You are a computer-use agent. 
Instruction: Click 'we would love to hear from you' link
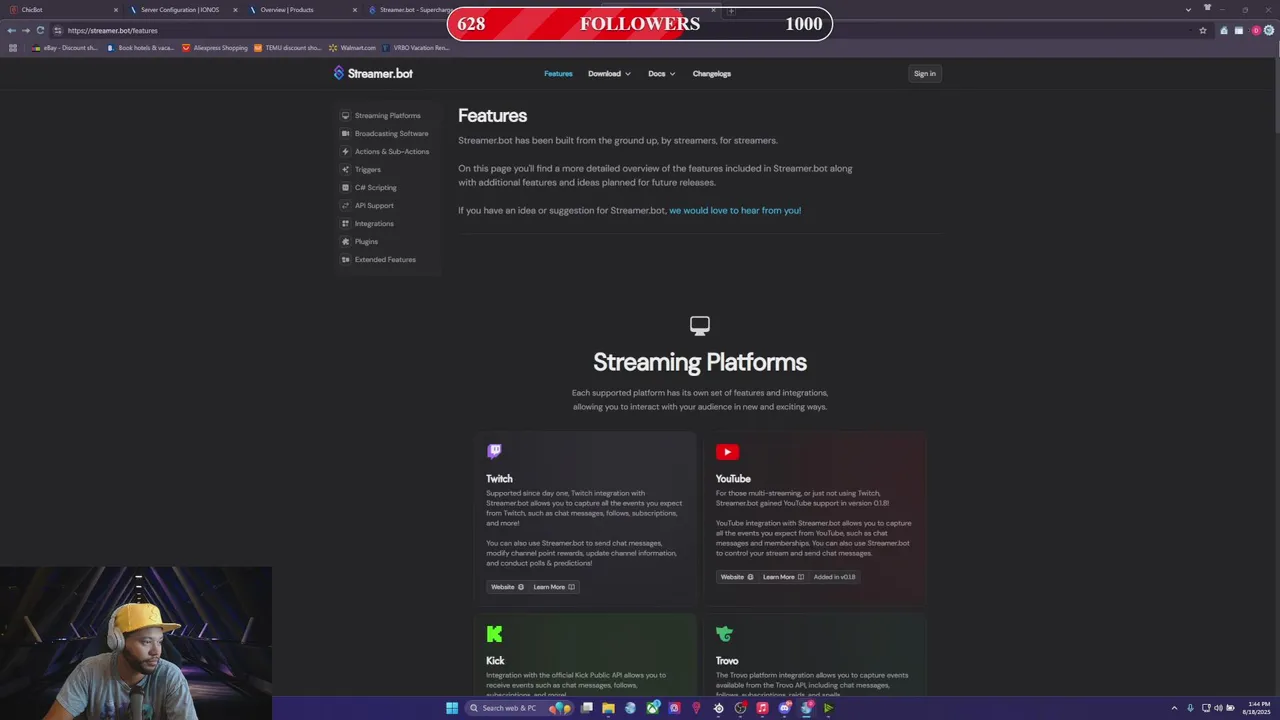(735, 210)
